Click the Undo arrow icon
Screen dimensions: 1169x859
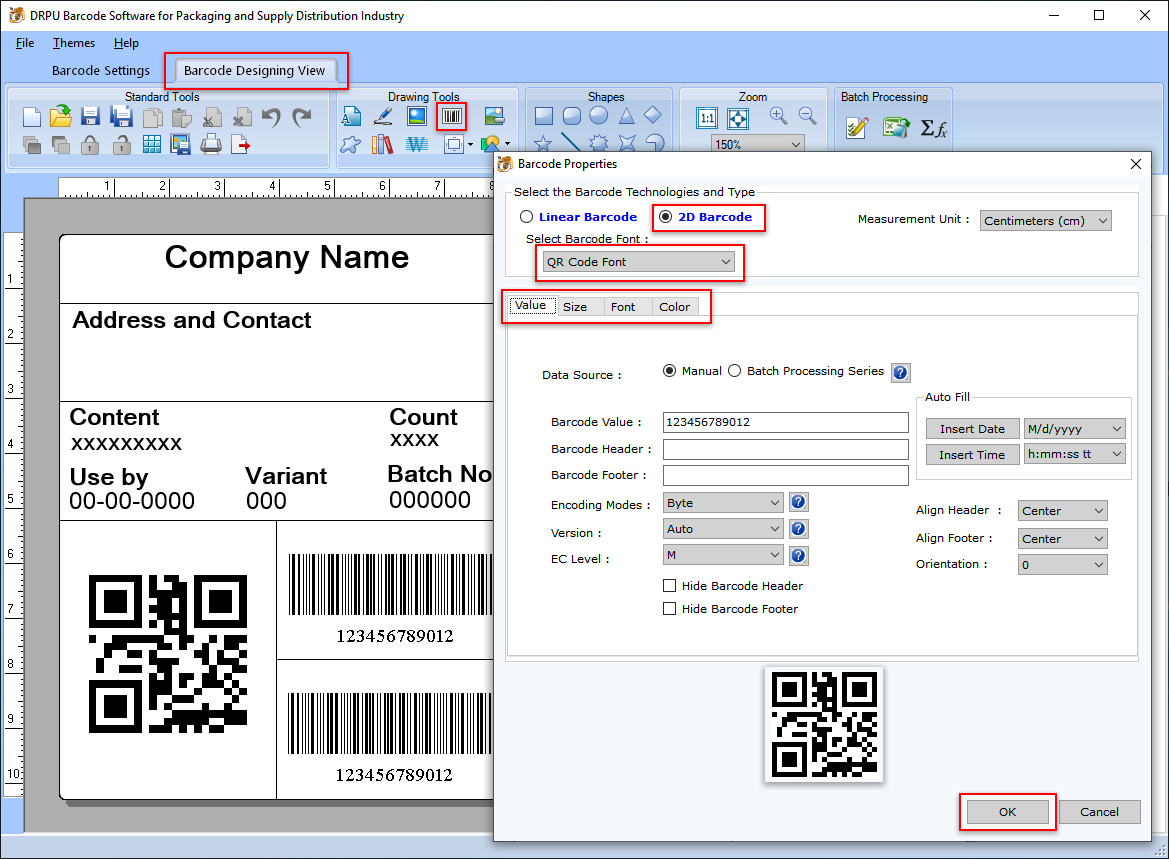coord(271,117)
